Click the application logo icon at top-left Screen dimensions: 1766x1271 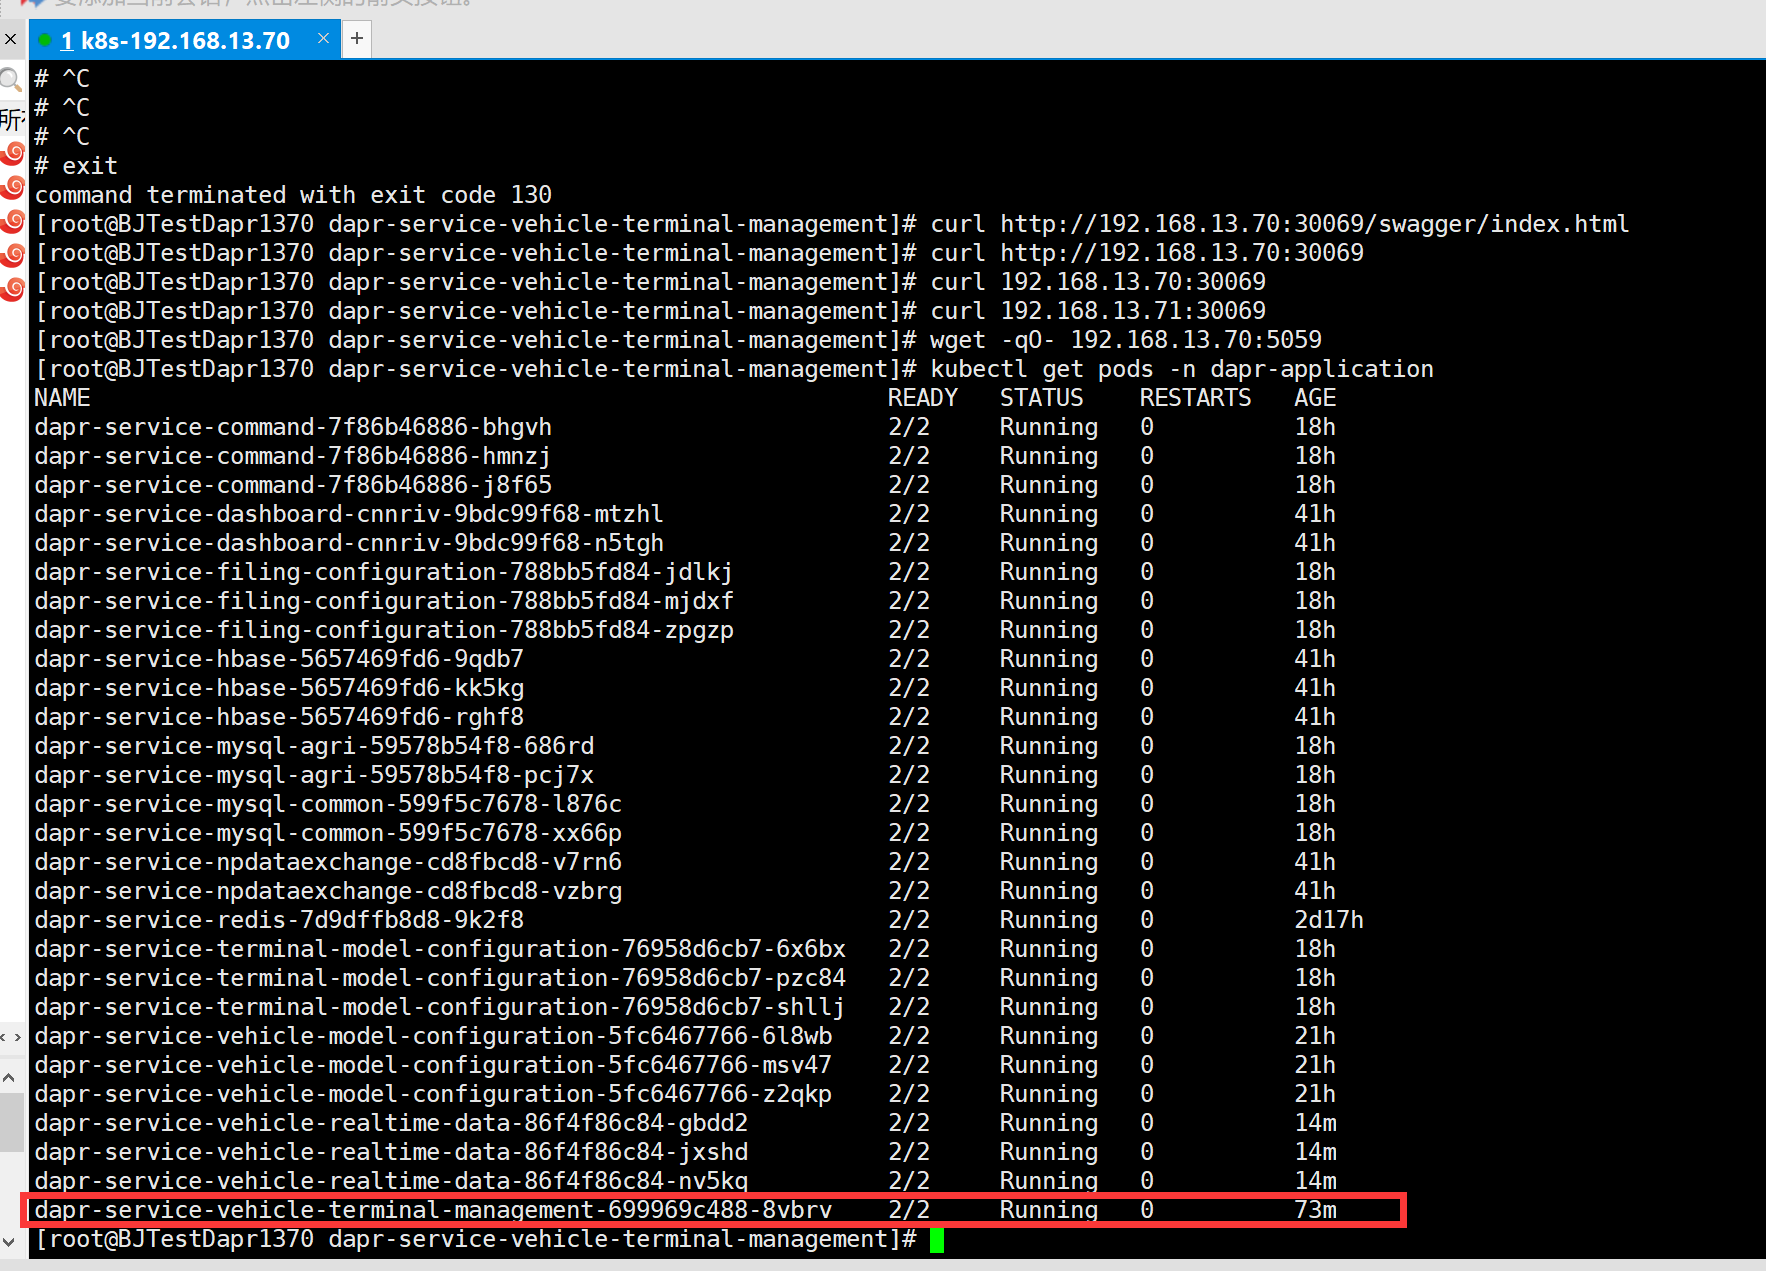(x=28, y=4)
